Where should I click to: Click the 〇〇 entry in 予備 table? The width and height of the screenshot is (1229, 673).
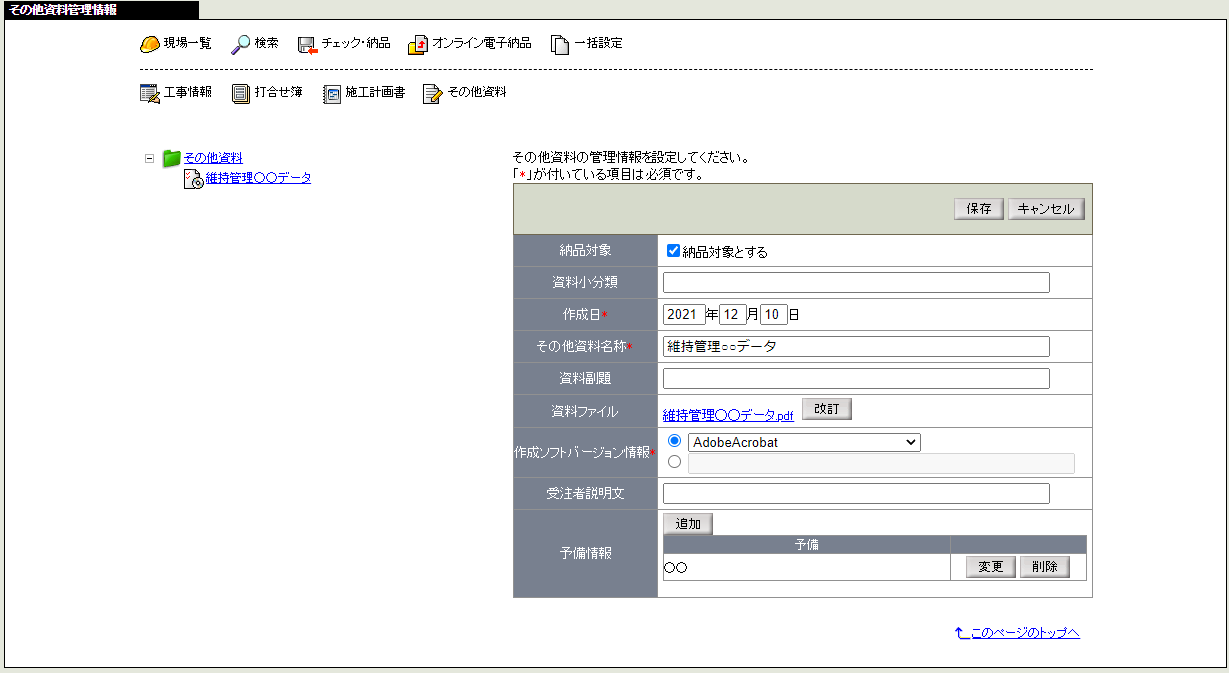coord(676,568)
